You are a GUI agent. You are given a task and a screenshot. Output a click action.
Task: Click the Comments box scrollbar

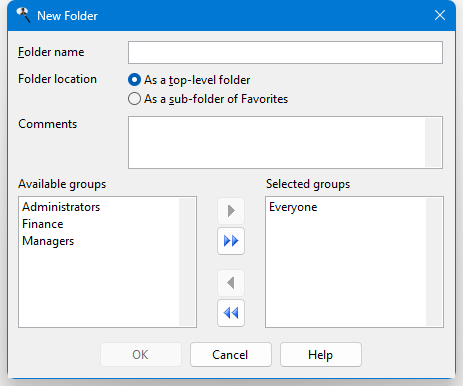tap(433, 142)
